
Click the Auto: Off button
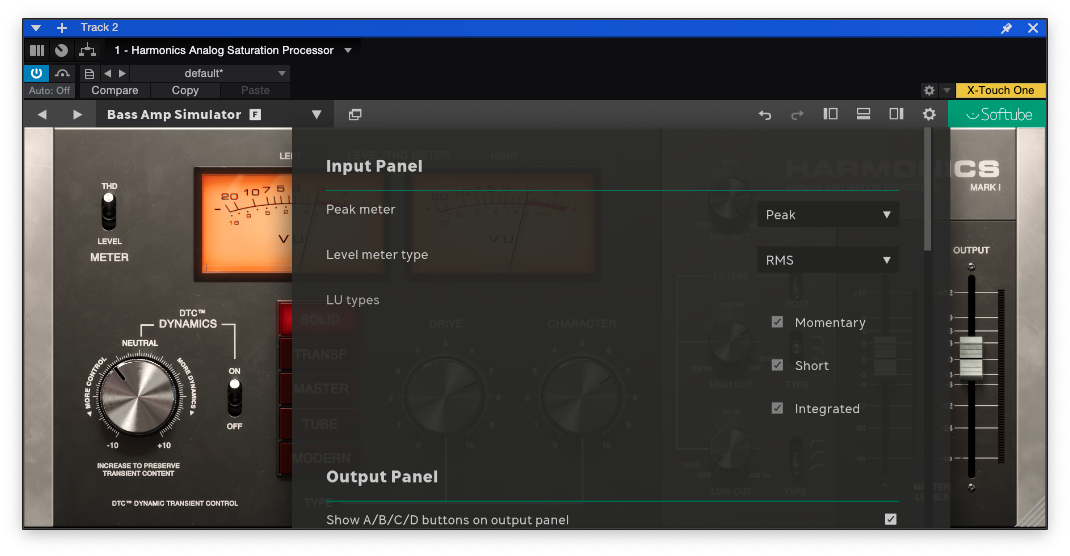click(x=49, y=90)
